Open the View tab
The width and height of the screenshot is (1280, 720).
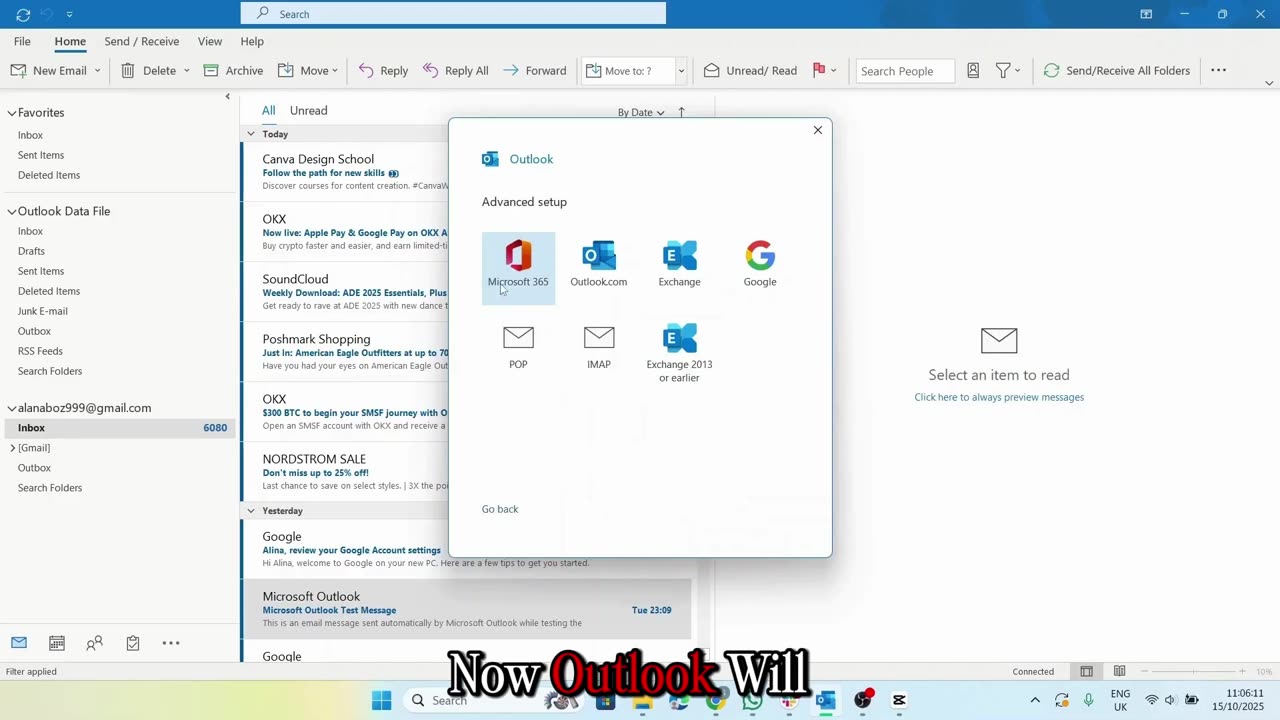(x=210, y=41)
